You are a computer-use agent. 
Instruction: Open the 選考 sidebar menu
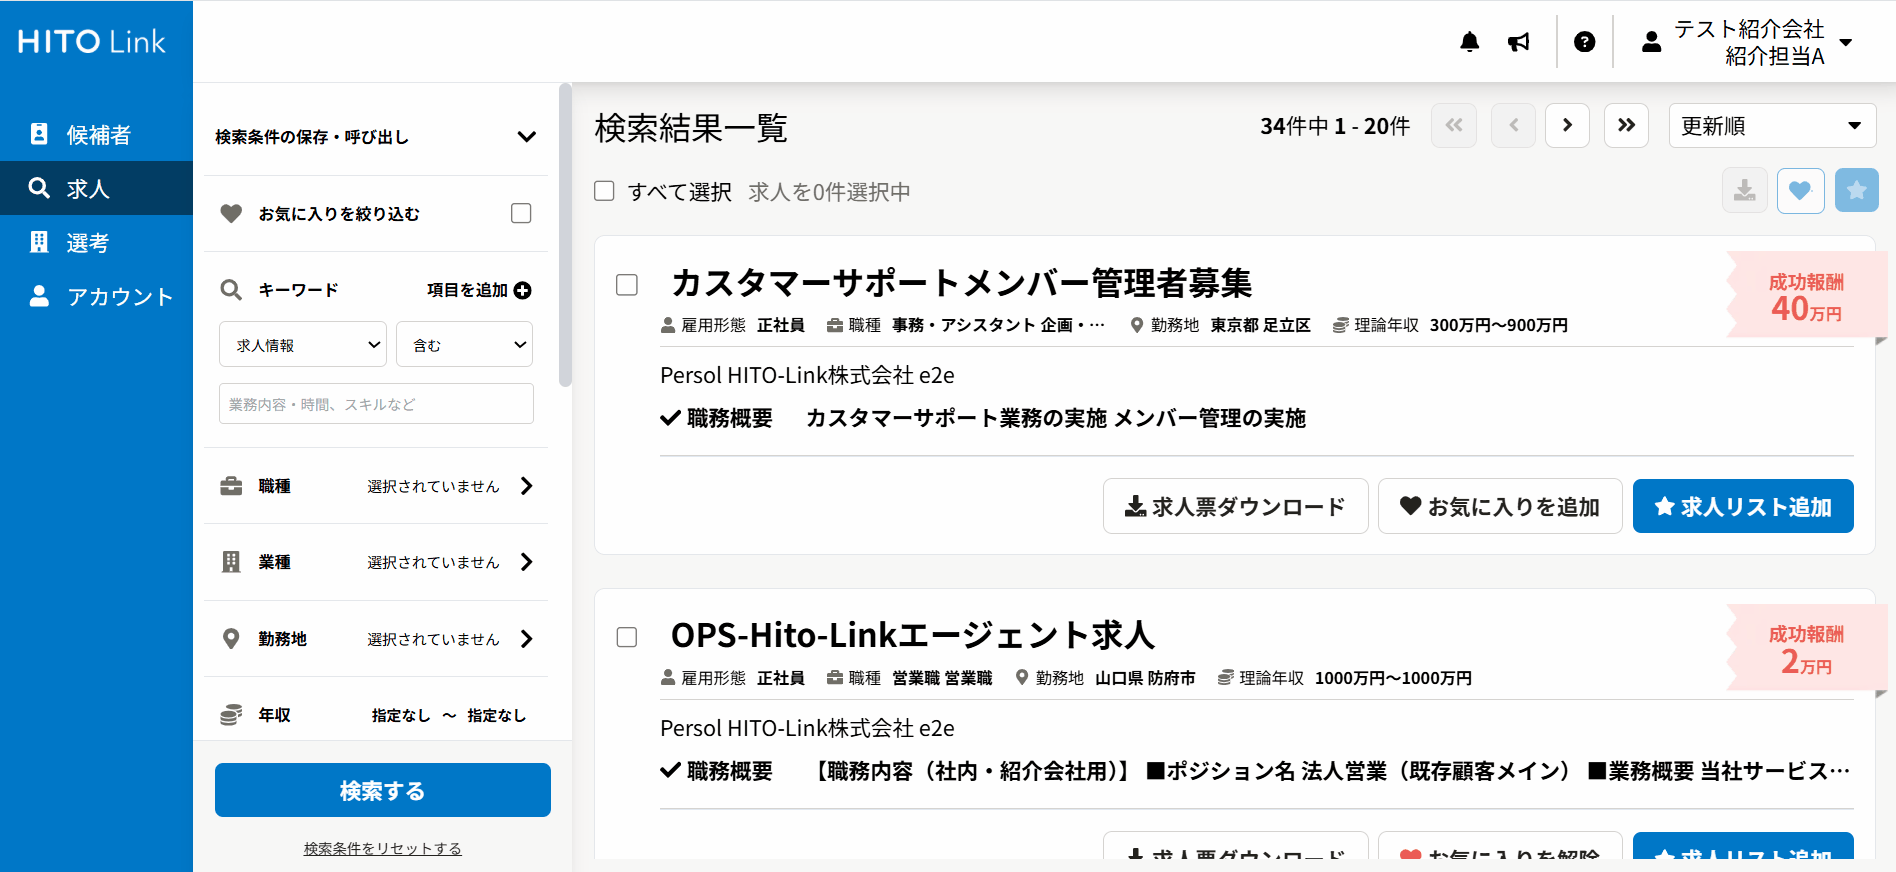96,242
